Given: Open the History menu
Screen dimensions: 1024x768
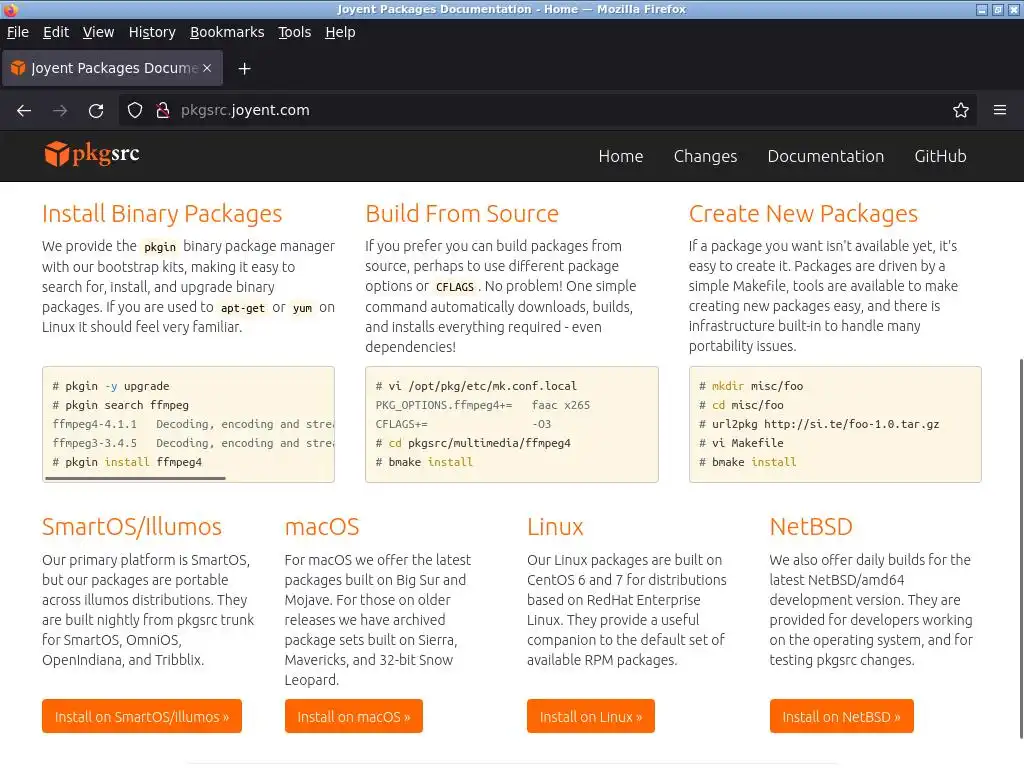Looking at the screenshot, I should tap(152, 32).
